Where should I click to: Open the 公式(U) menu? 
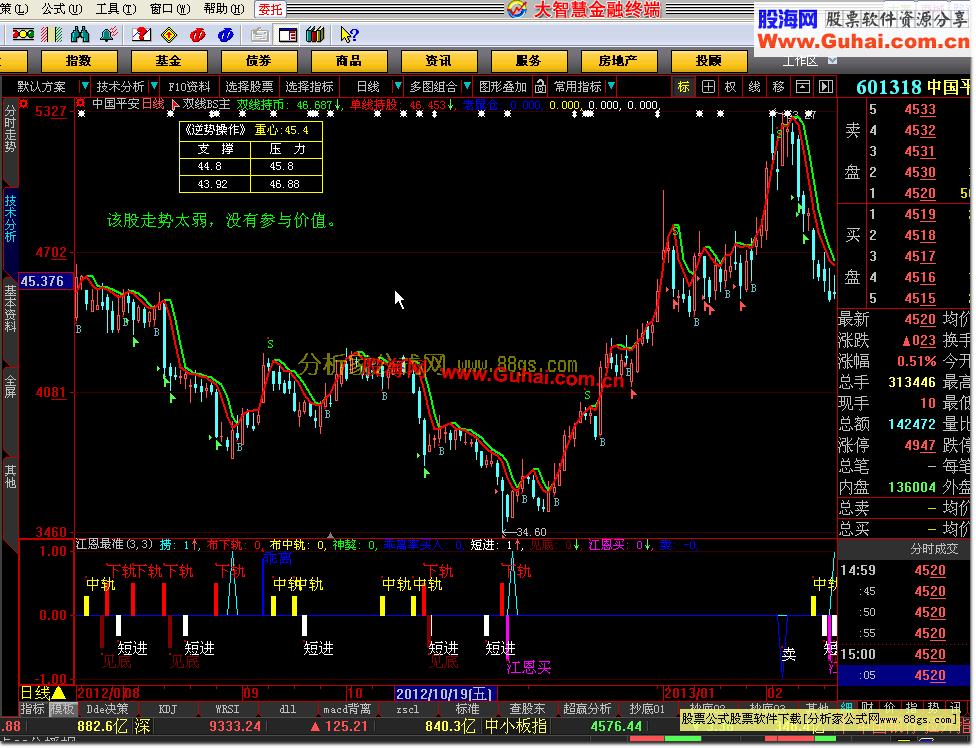(61, 9)
